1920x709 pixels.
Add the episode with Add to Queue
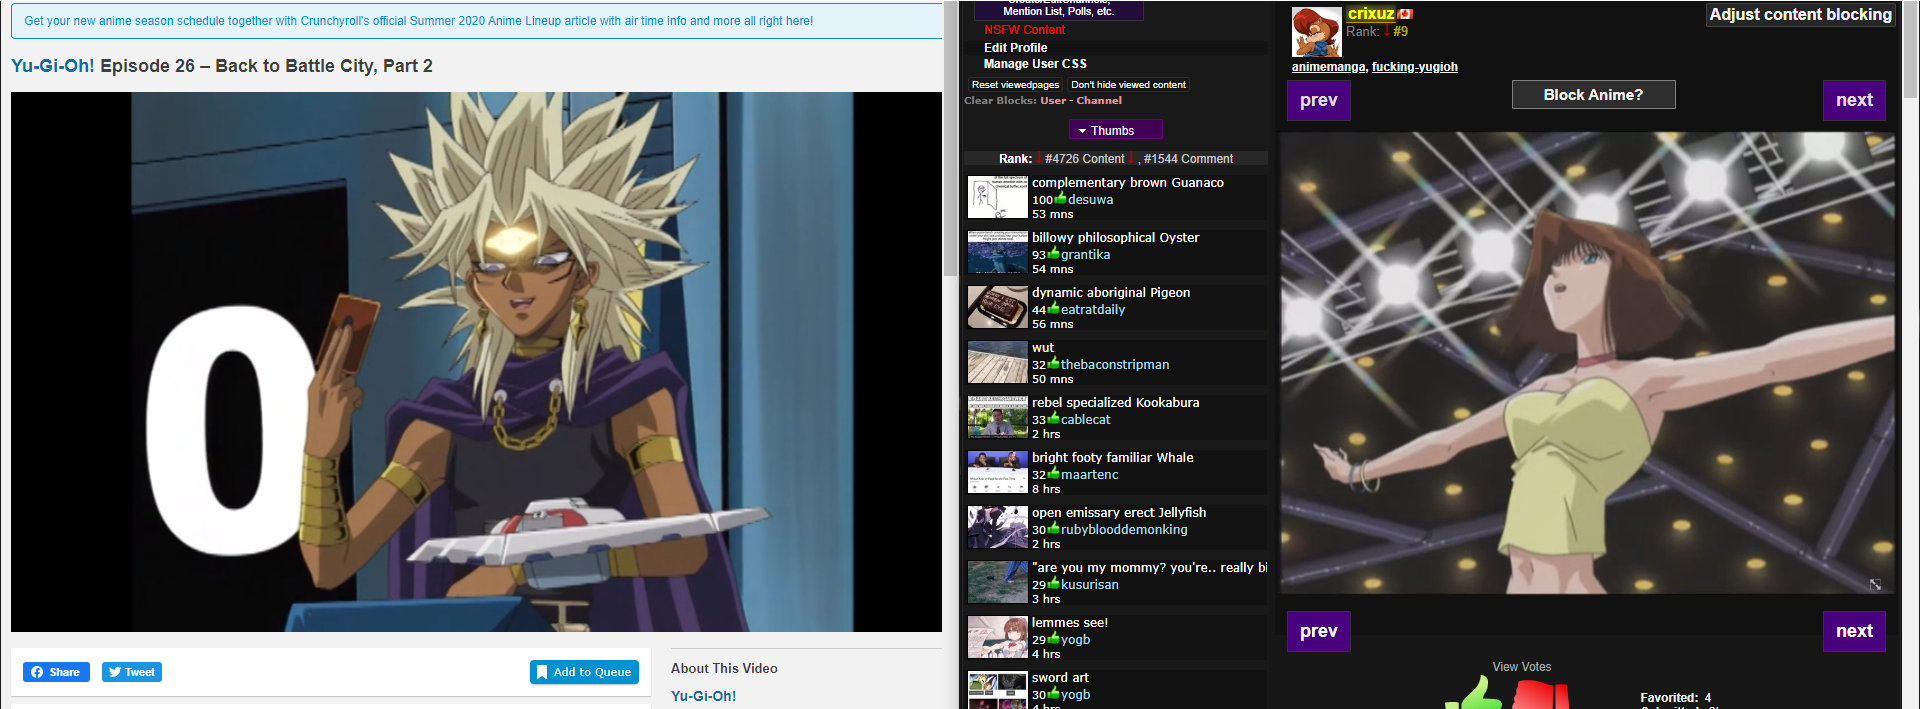(584, 672)
